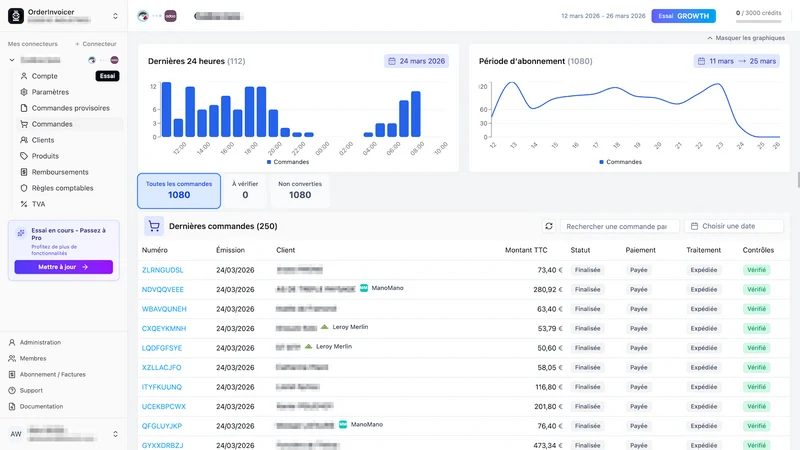
Task: Open the organization switcher chevrons beside OrderInvoicer
Action: pos(115,16)
